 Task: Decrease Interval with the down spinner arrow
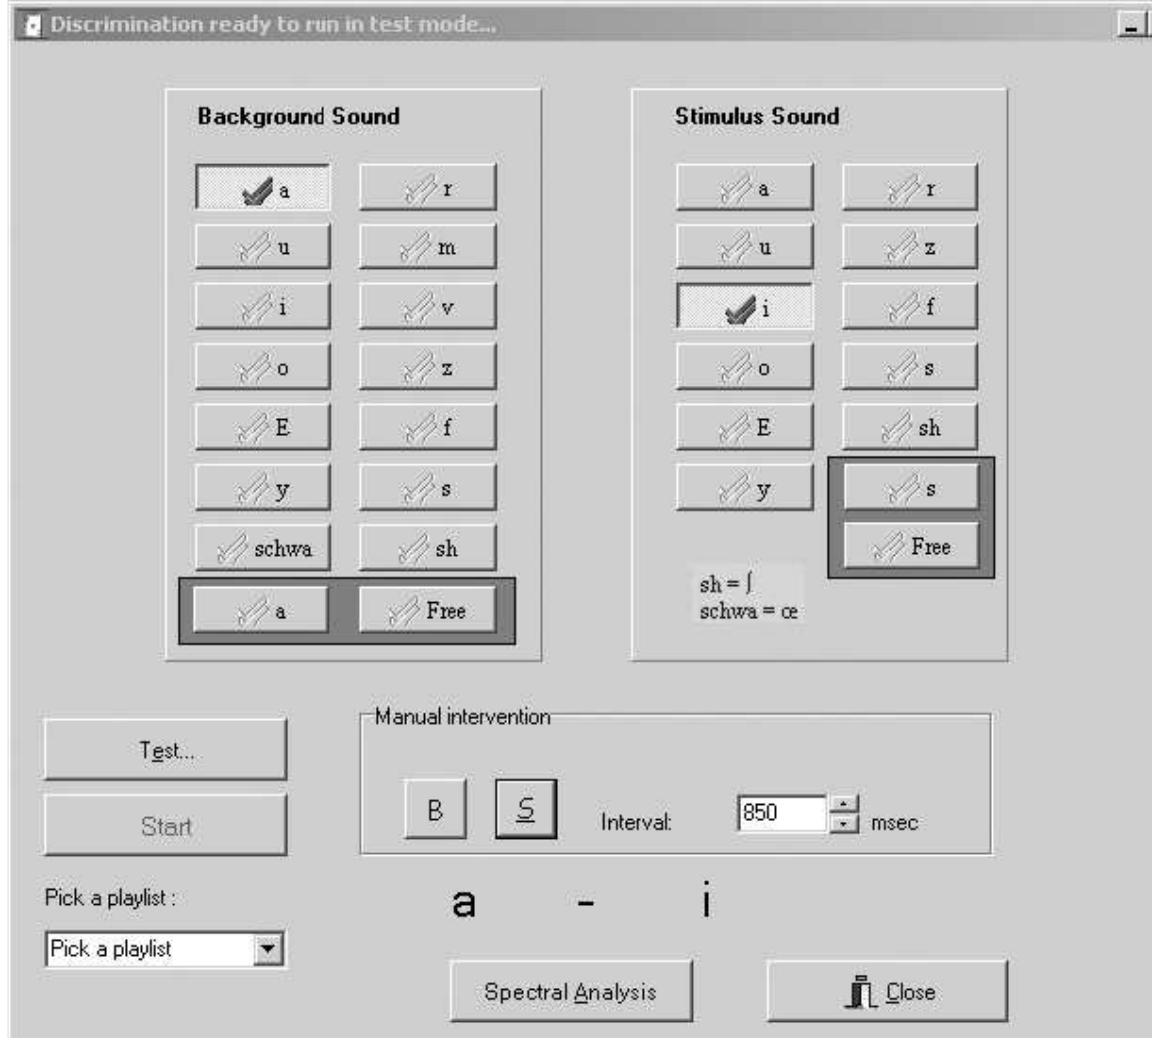(x=843, y=824)
